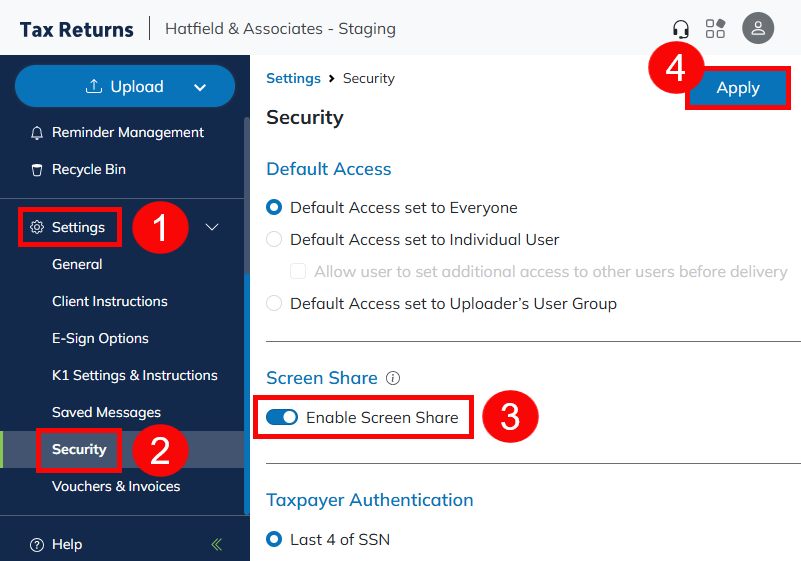Open the app switcher grid icon

click(x=715, y=29)
